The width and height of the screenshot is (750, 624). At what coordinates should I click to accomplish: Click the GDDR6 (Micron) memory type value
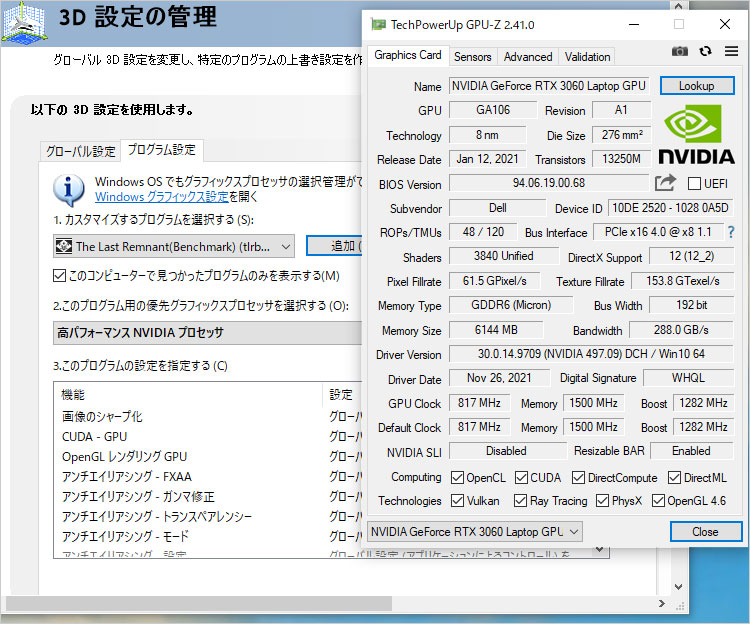pyautogui.click(x=510, y=305)
